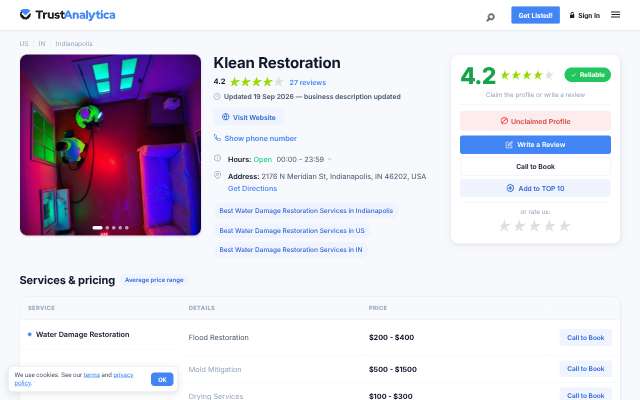The height and width of the screenshot is (400, 640).
Task: Open the Klean Restoration main photo
Action: click(110, 145)
